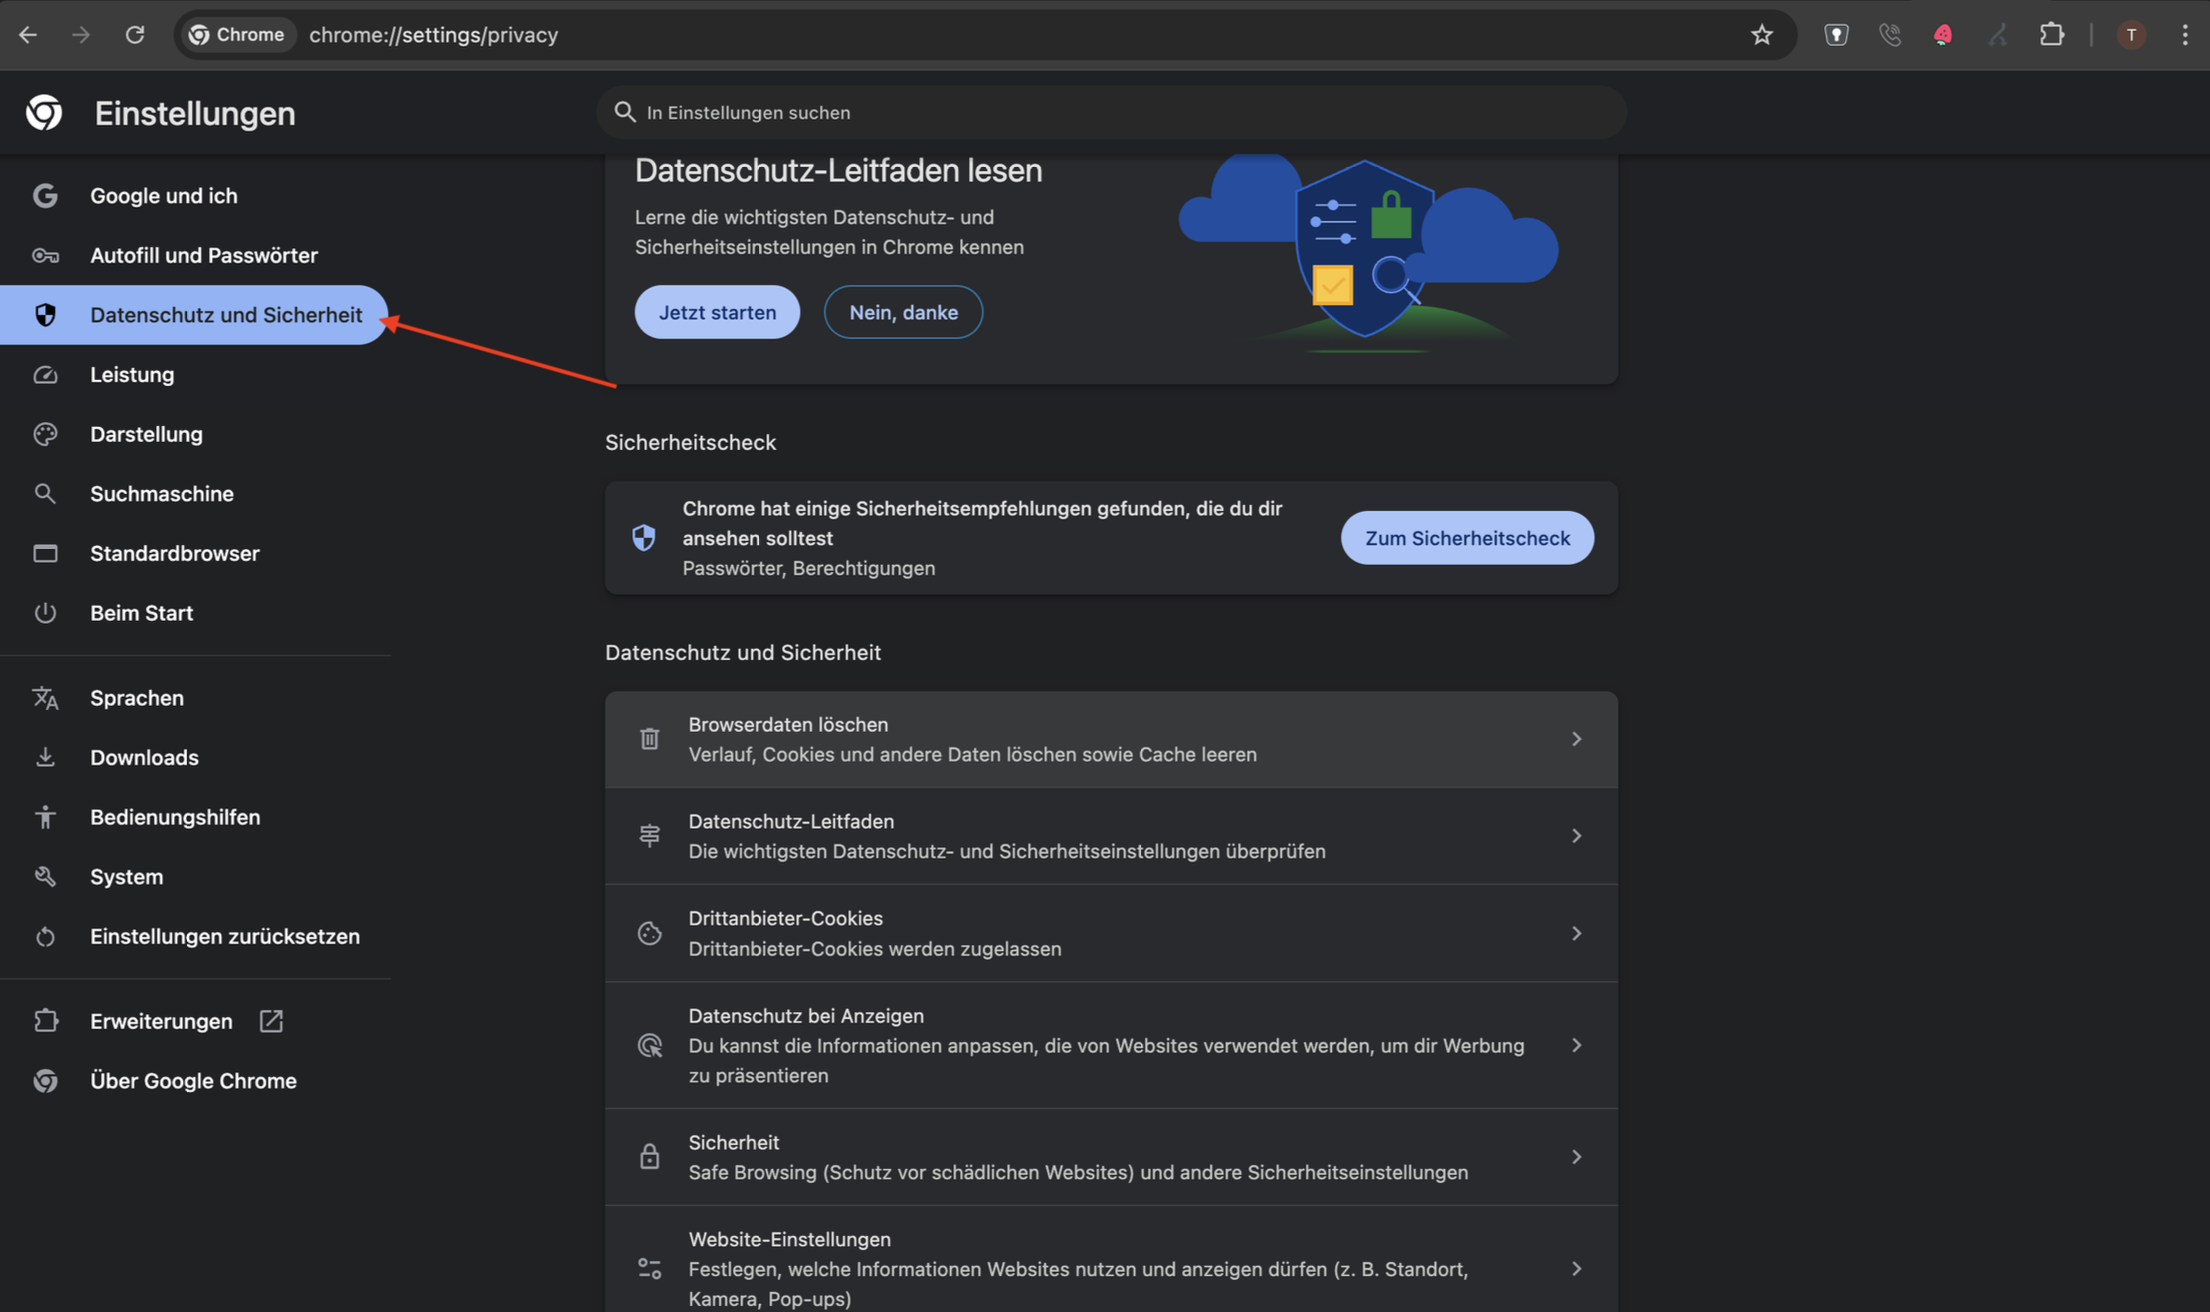Open Chrome three-dot menu
2210x1312 pixels.
(2184, 35)
